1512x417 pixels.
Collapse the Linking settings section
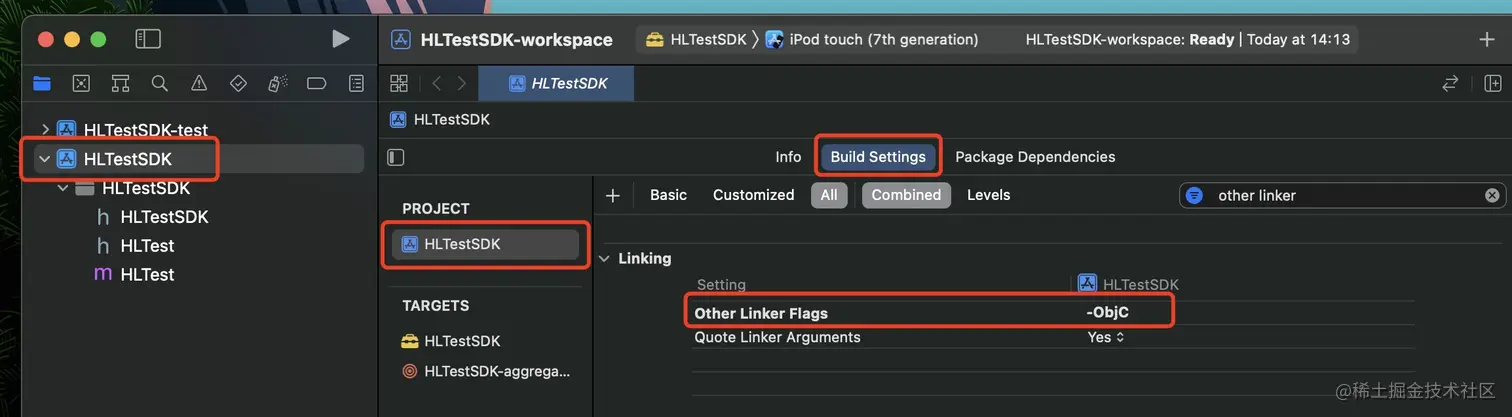pyautogui.click(x=603, y=258)
